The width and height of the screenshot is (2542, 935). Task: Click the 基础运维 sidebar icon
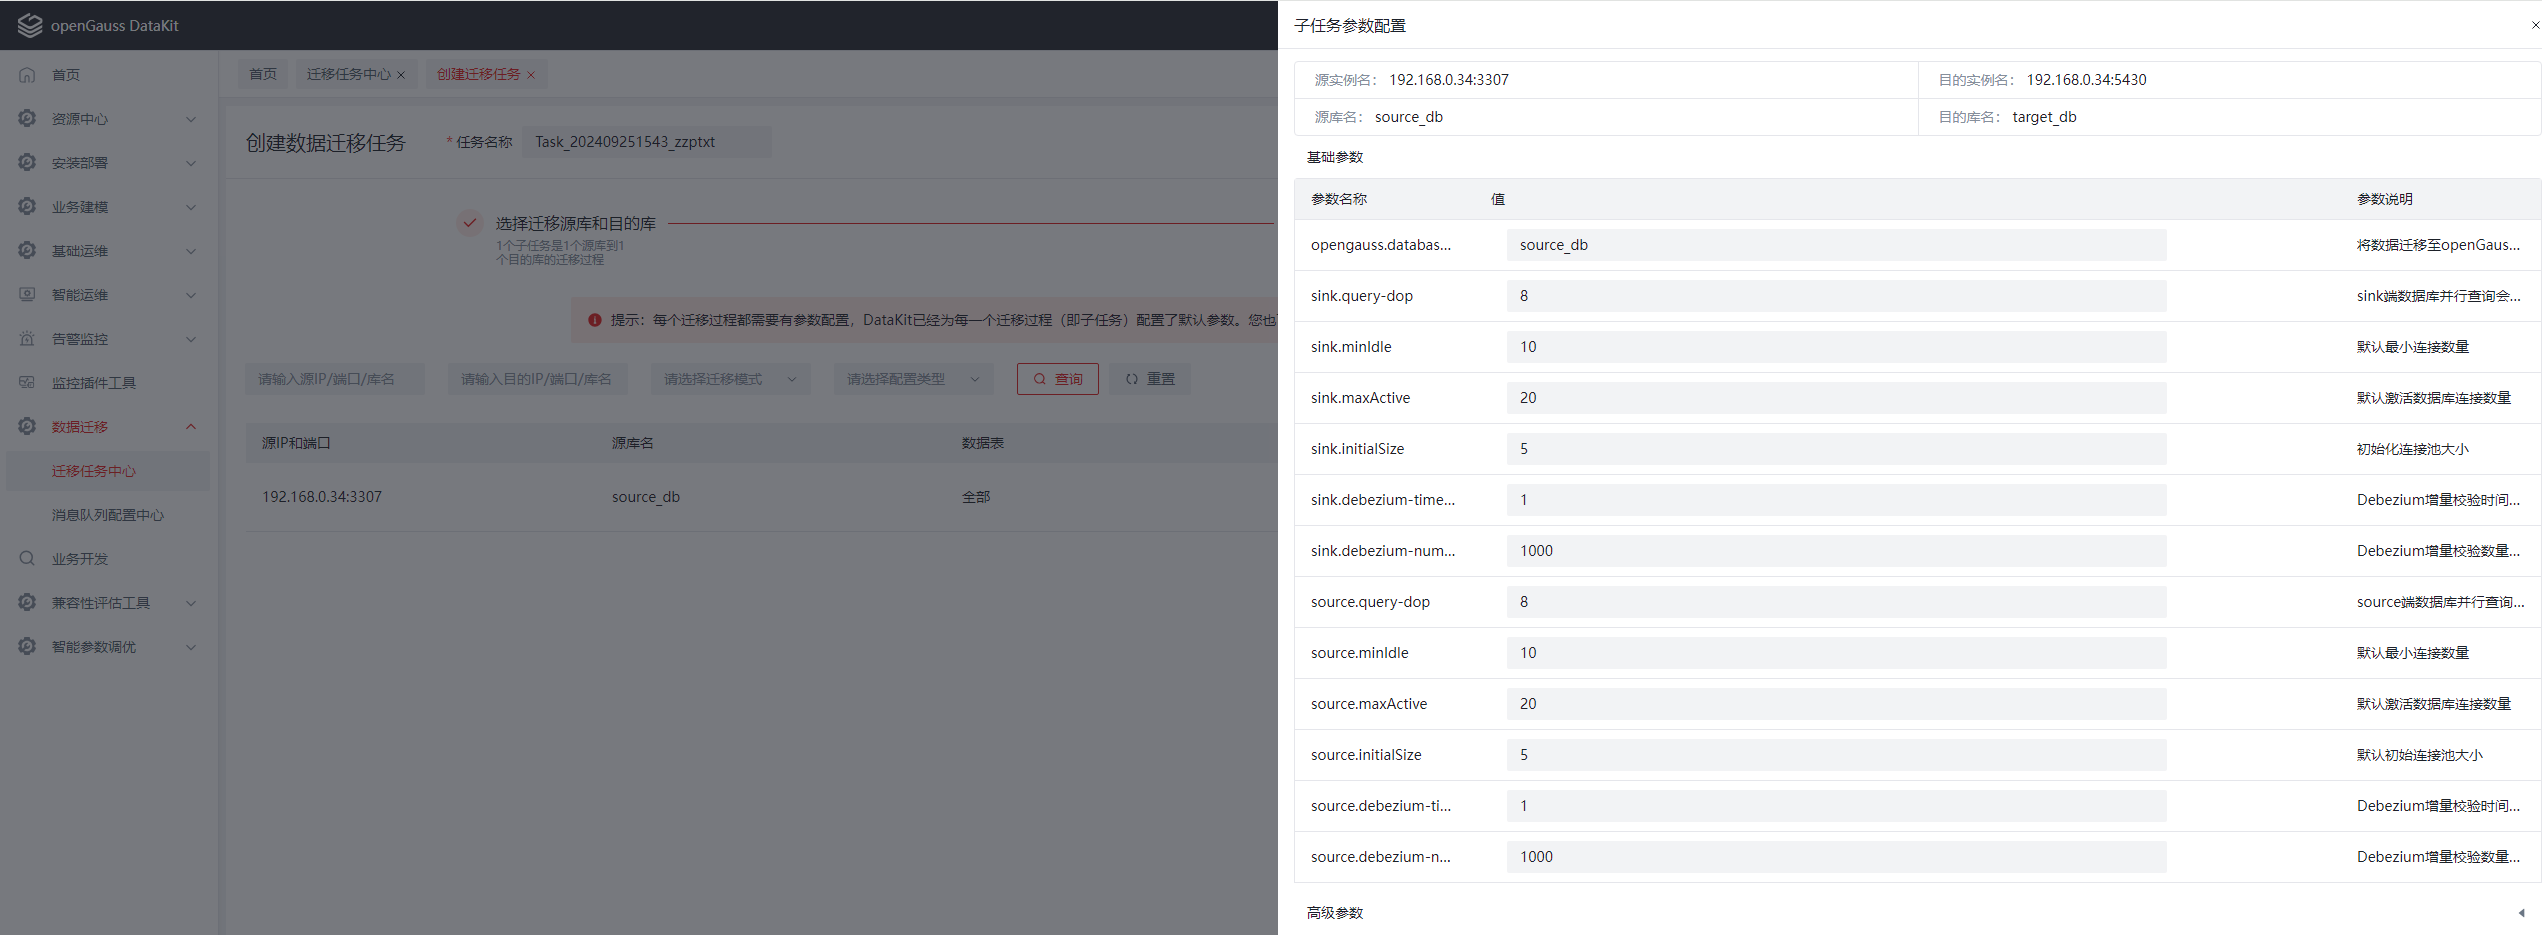27,250
